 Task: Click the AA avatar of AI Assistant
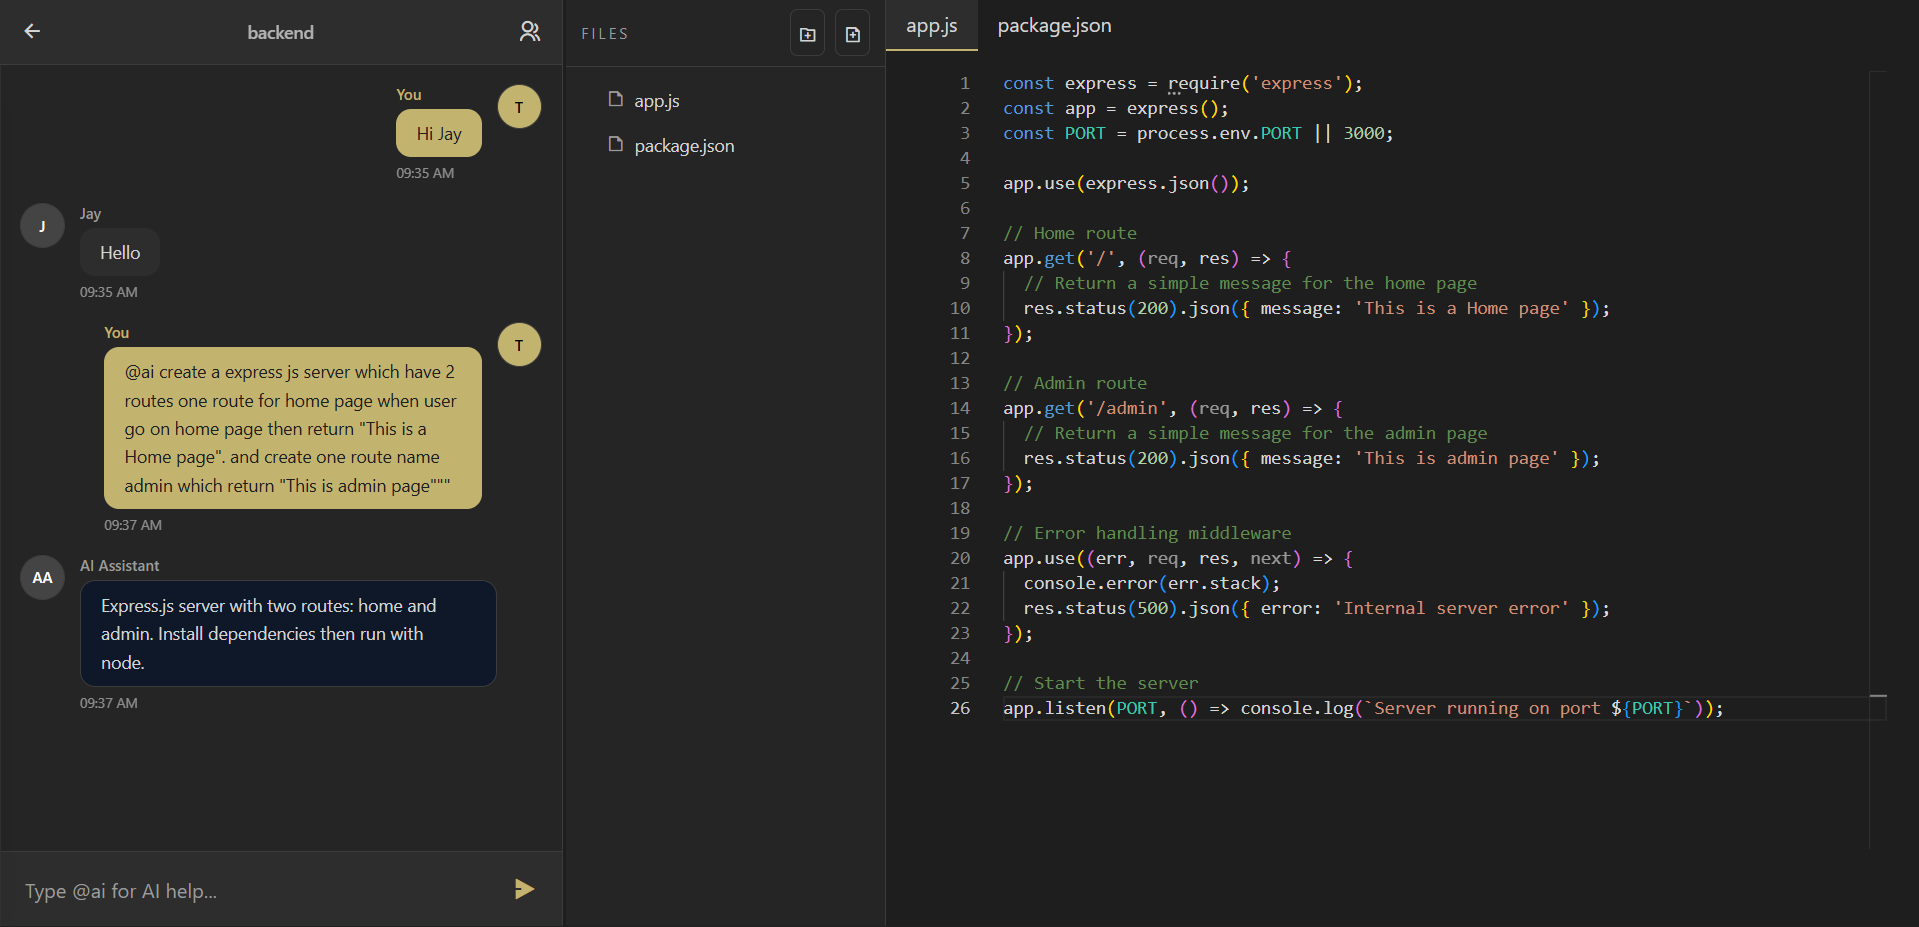[x=42, y=577]
